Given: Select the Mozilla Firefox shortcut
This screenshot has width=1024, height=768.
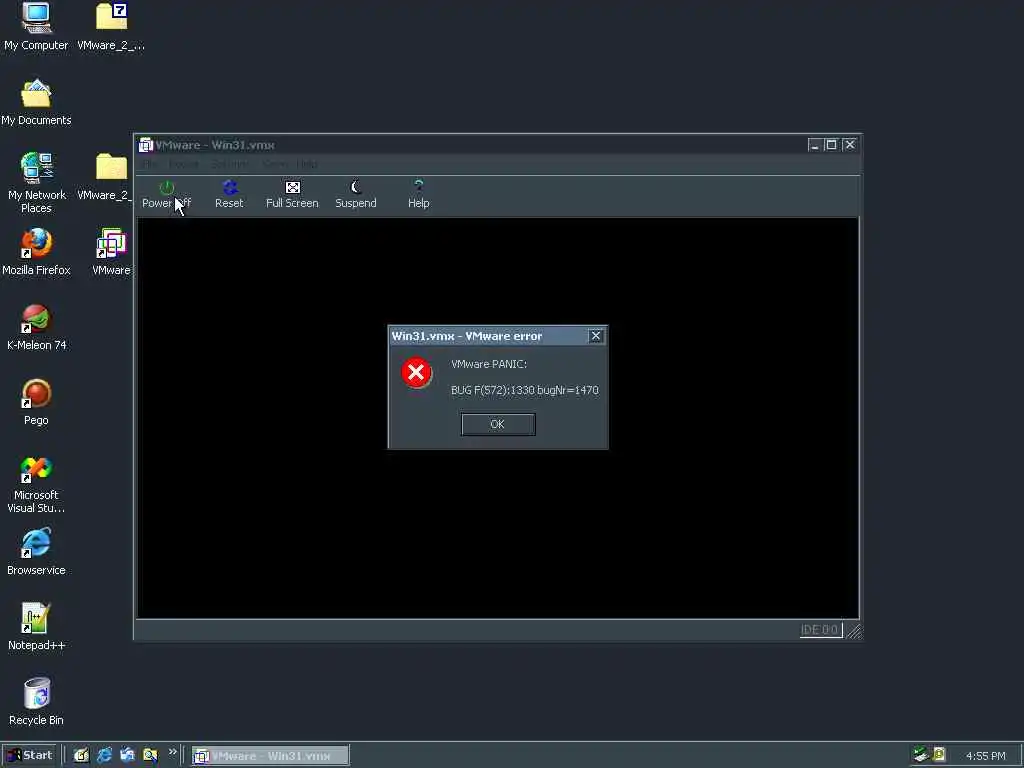Looking at the screenshot, I should click(36, 252).
